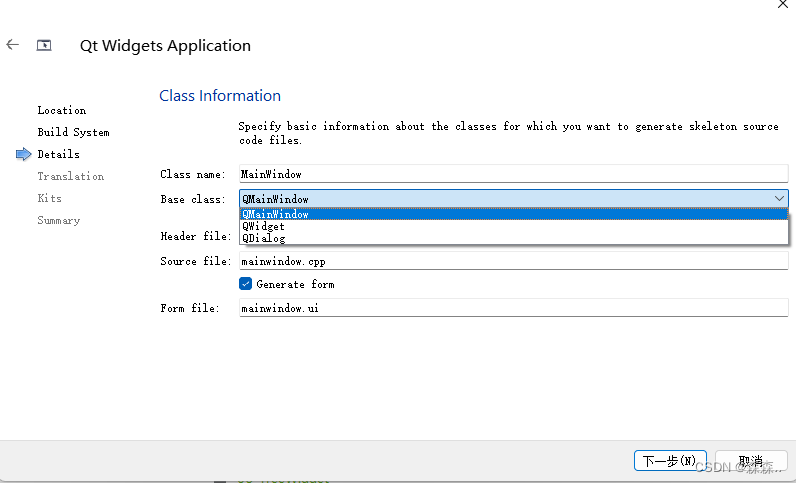Click the Class Information heading
Image resolution: width=796 pixels, height=483 pixels.
tap(220, 95)
